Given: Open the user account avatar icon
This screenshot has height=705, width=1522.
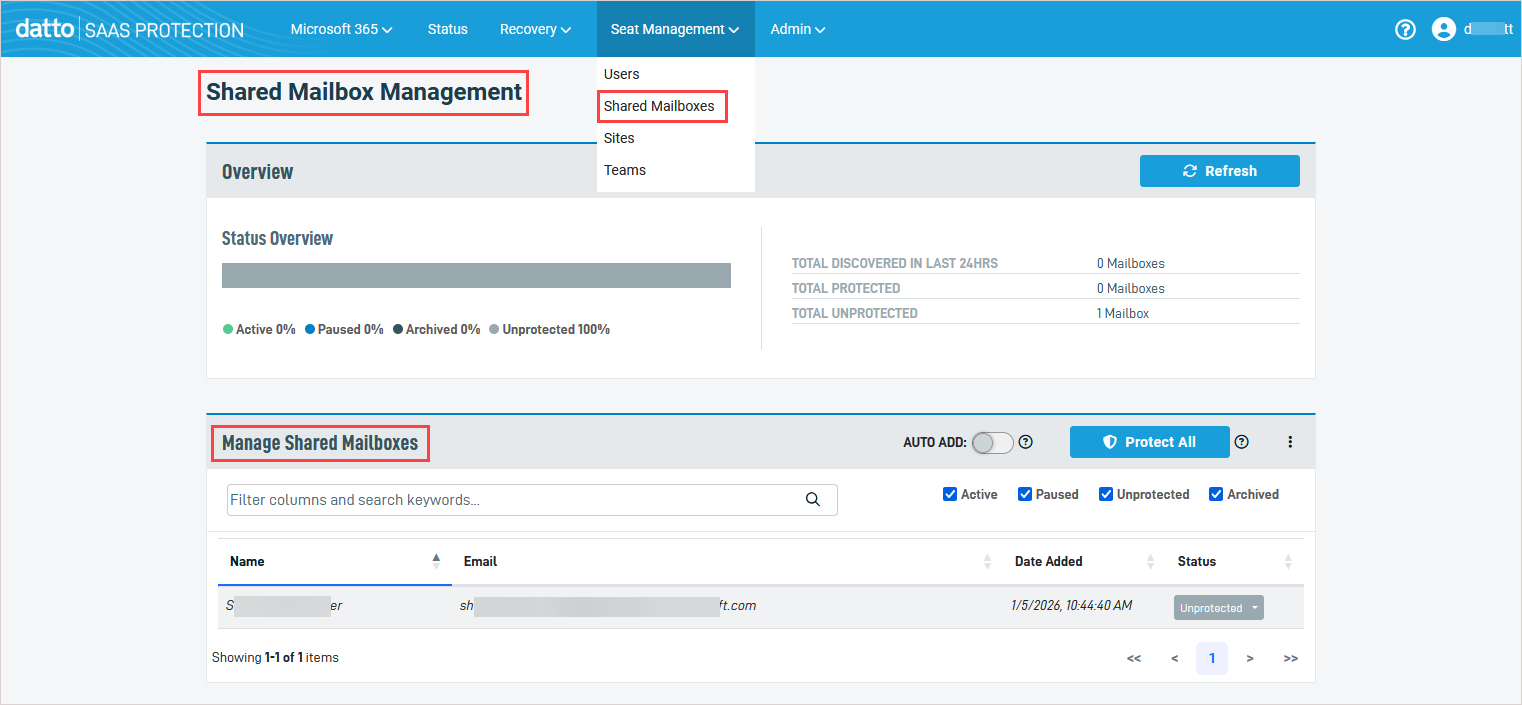Looking at the screenshot, I should (x=1443, y=29).
